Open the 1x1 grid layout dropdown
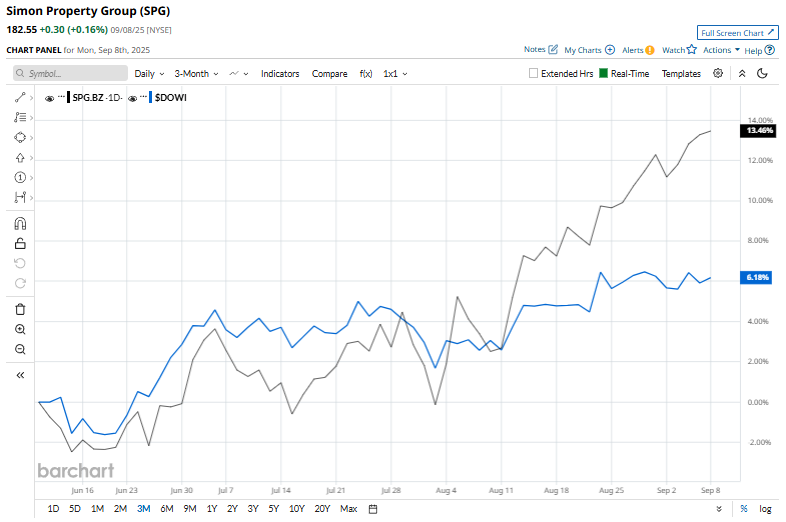786x522 pixels. tap(395, 74)
